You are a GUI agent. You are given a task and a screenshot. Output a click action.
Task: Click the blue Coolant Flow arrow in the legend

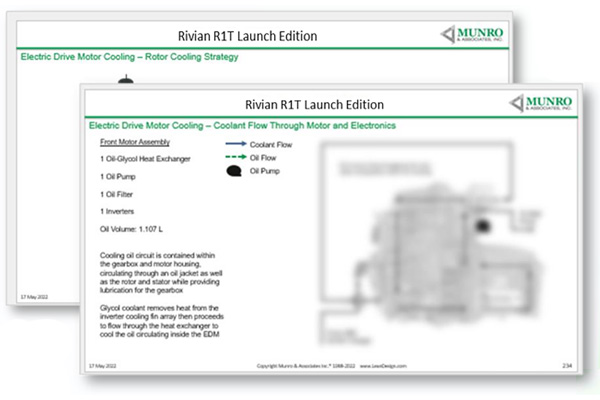(236, 144)
